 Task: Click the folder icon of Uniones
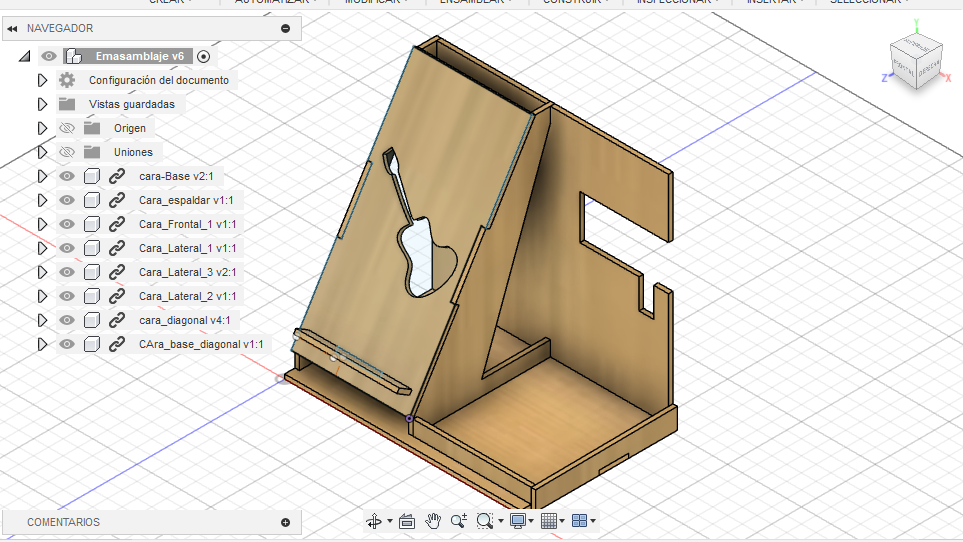pos(92,152)
